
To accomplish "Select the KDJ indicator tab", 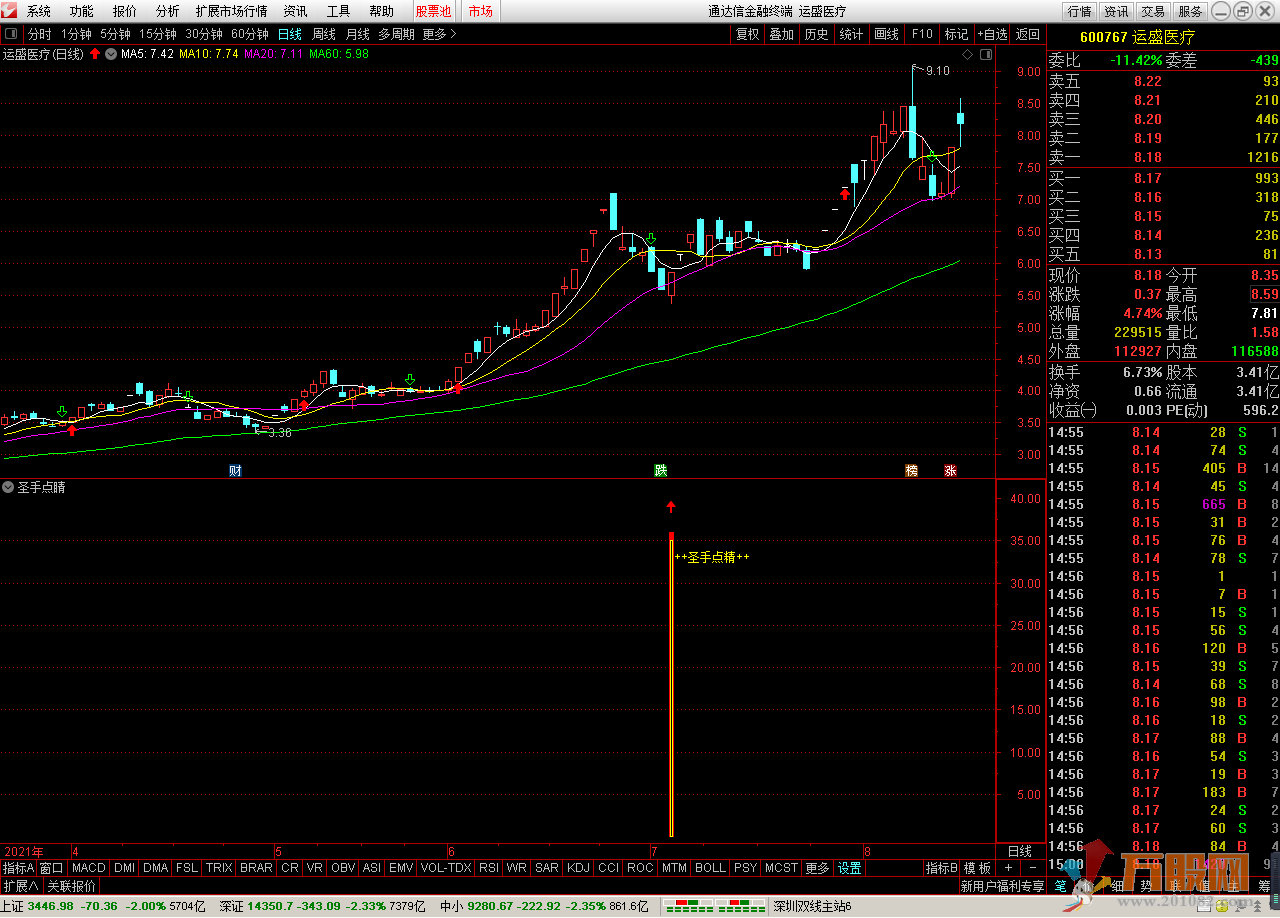I will 578,868.
